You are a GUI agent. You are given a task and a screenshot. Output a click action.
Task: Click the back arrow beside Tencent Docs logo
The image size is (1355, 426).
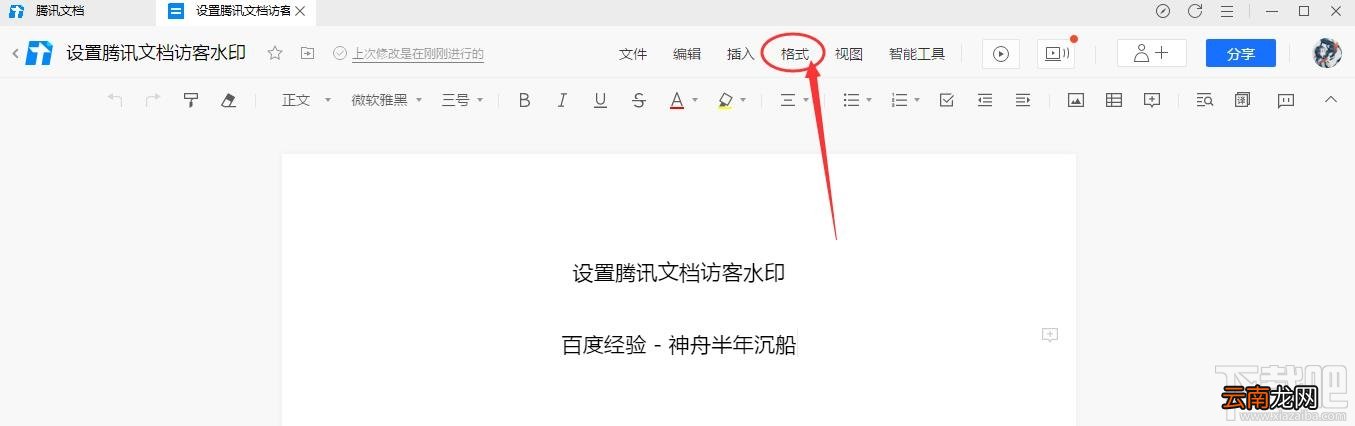pos(14,54)
